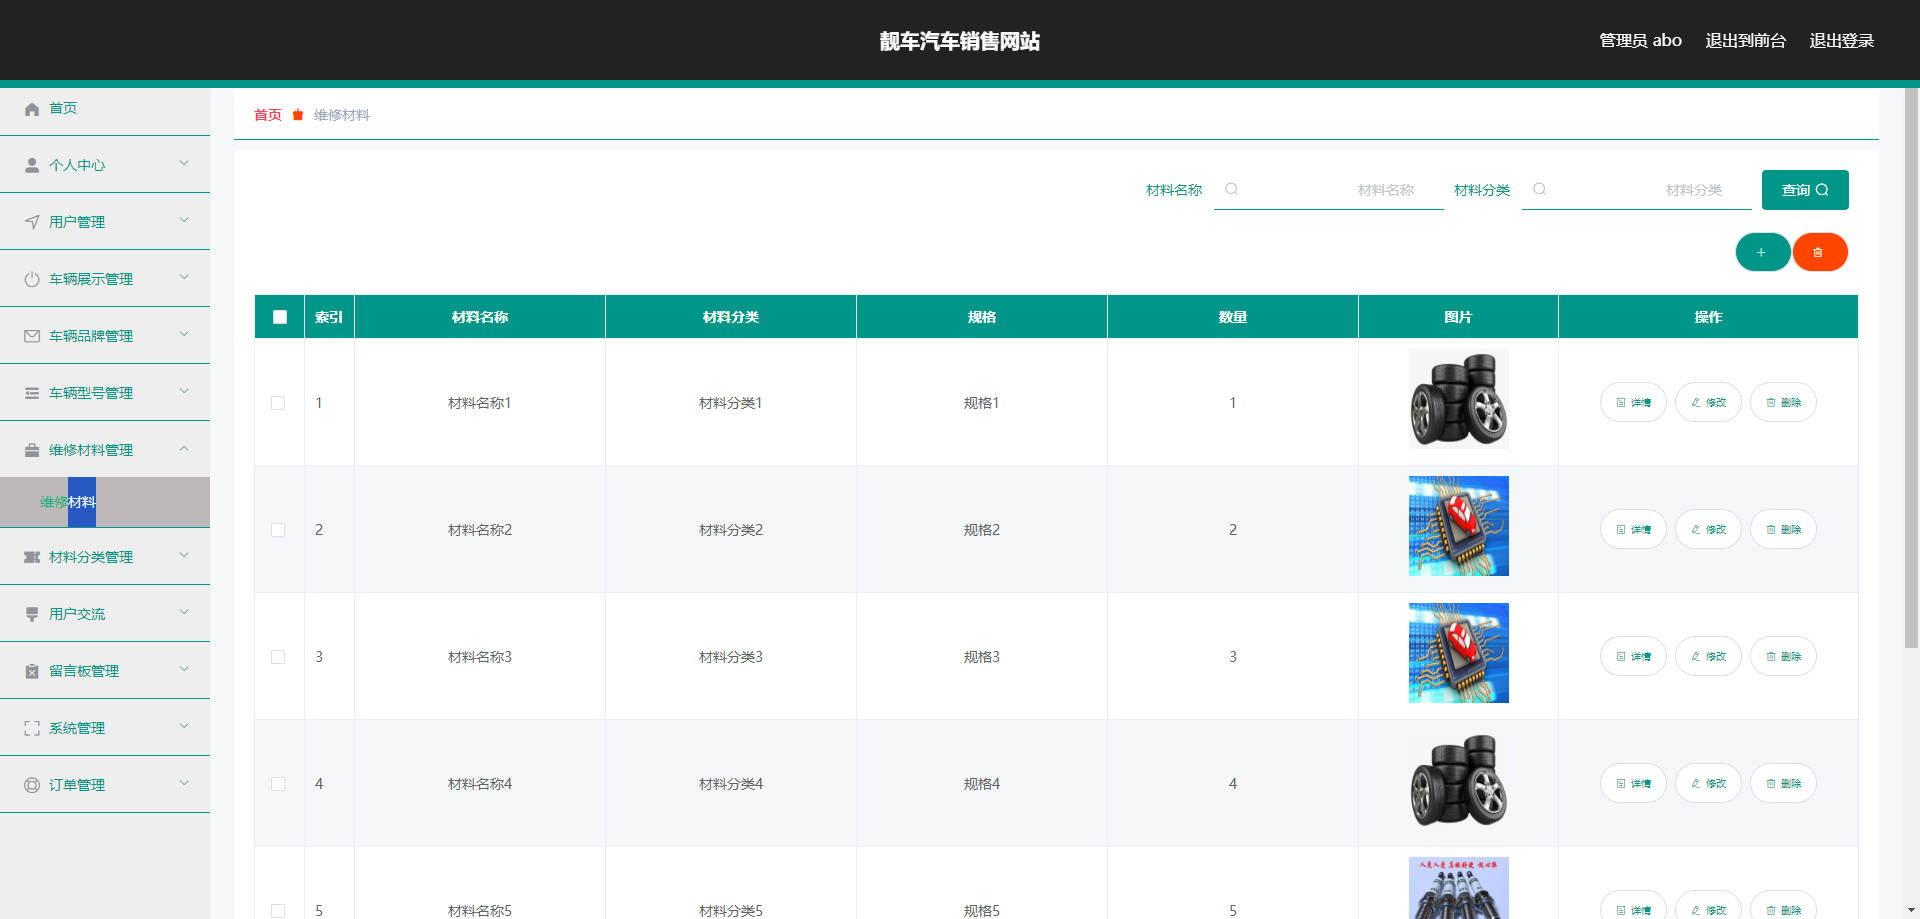Click the clipboard icon next to 留言板管理
The image size is (1920, 919).
[x=32, y=672]
